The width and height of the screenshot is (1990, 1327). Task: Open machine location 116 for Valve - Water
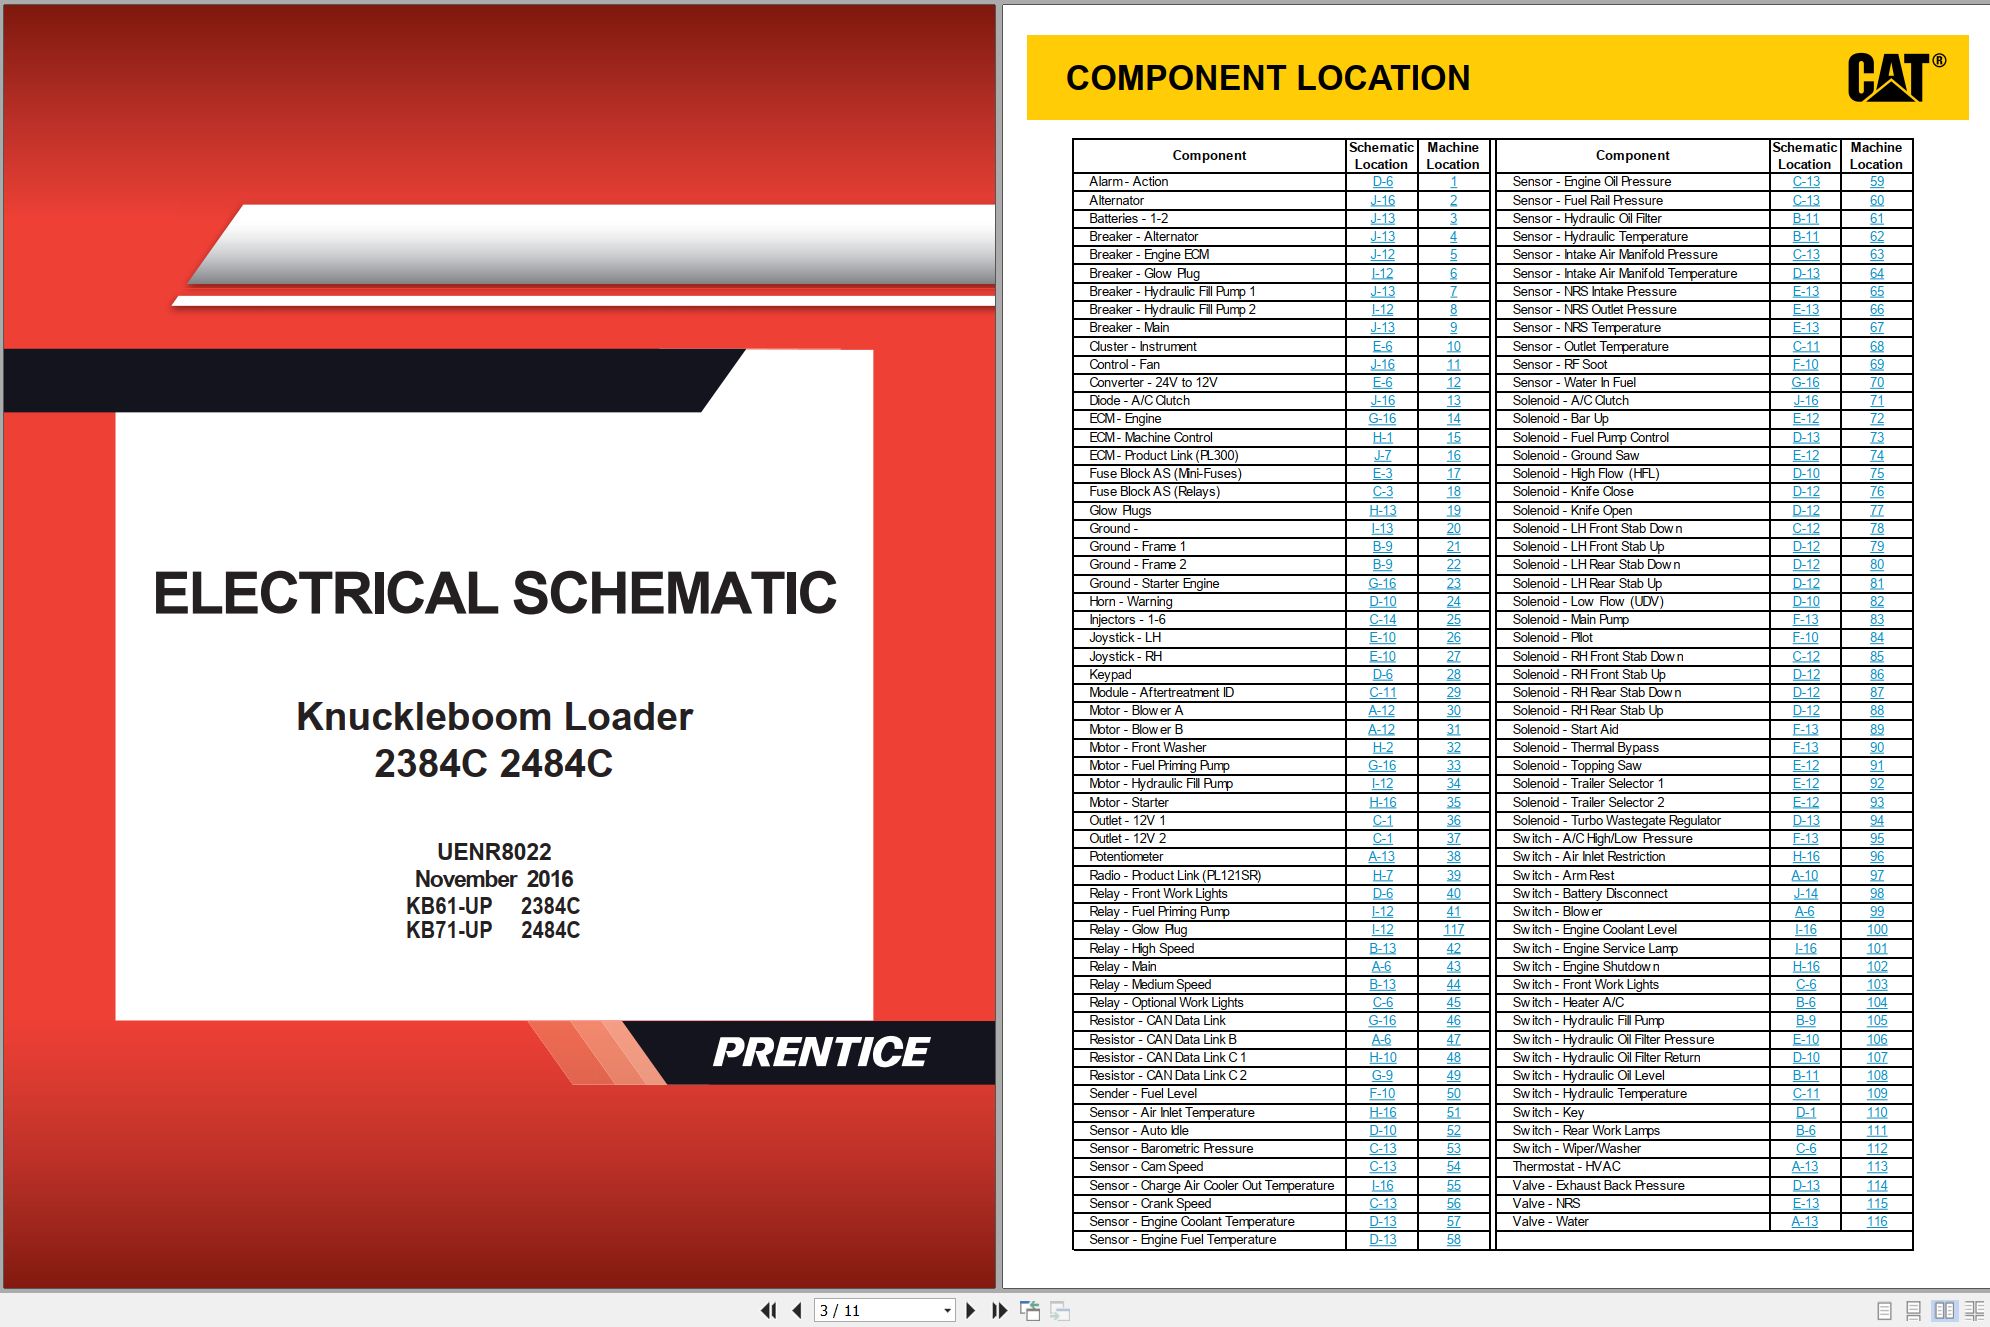[1877, 1222]
